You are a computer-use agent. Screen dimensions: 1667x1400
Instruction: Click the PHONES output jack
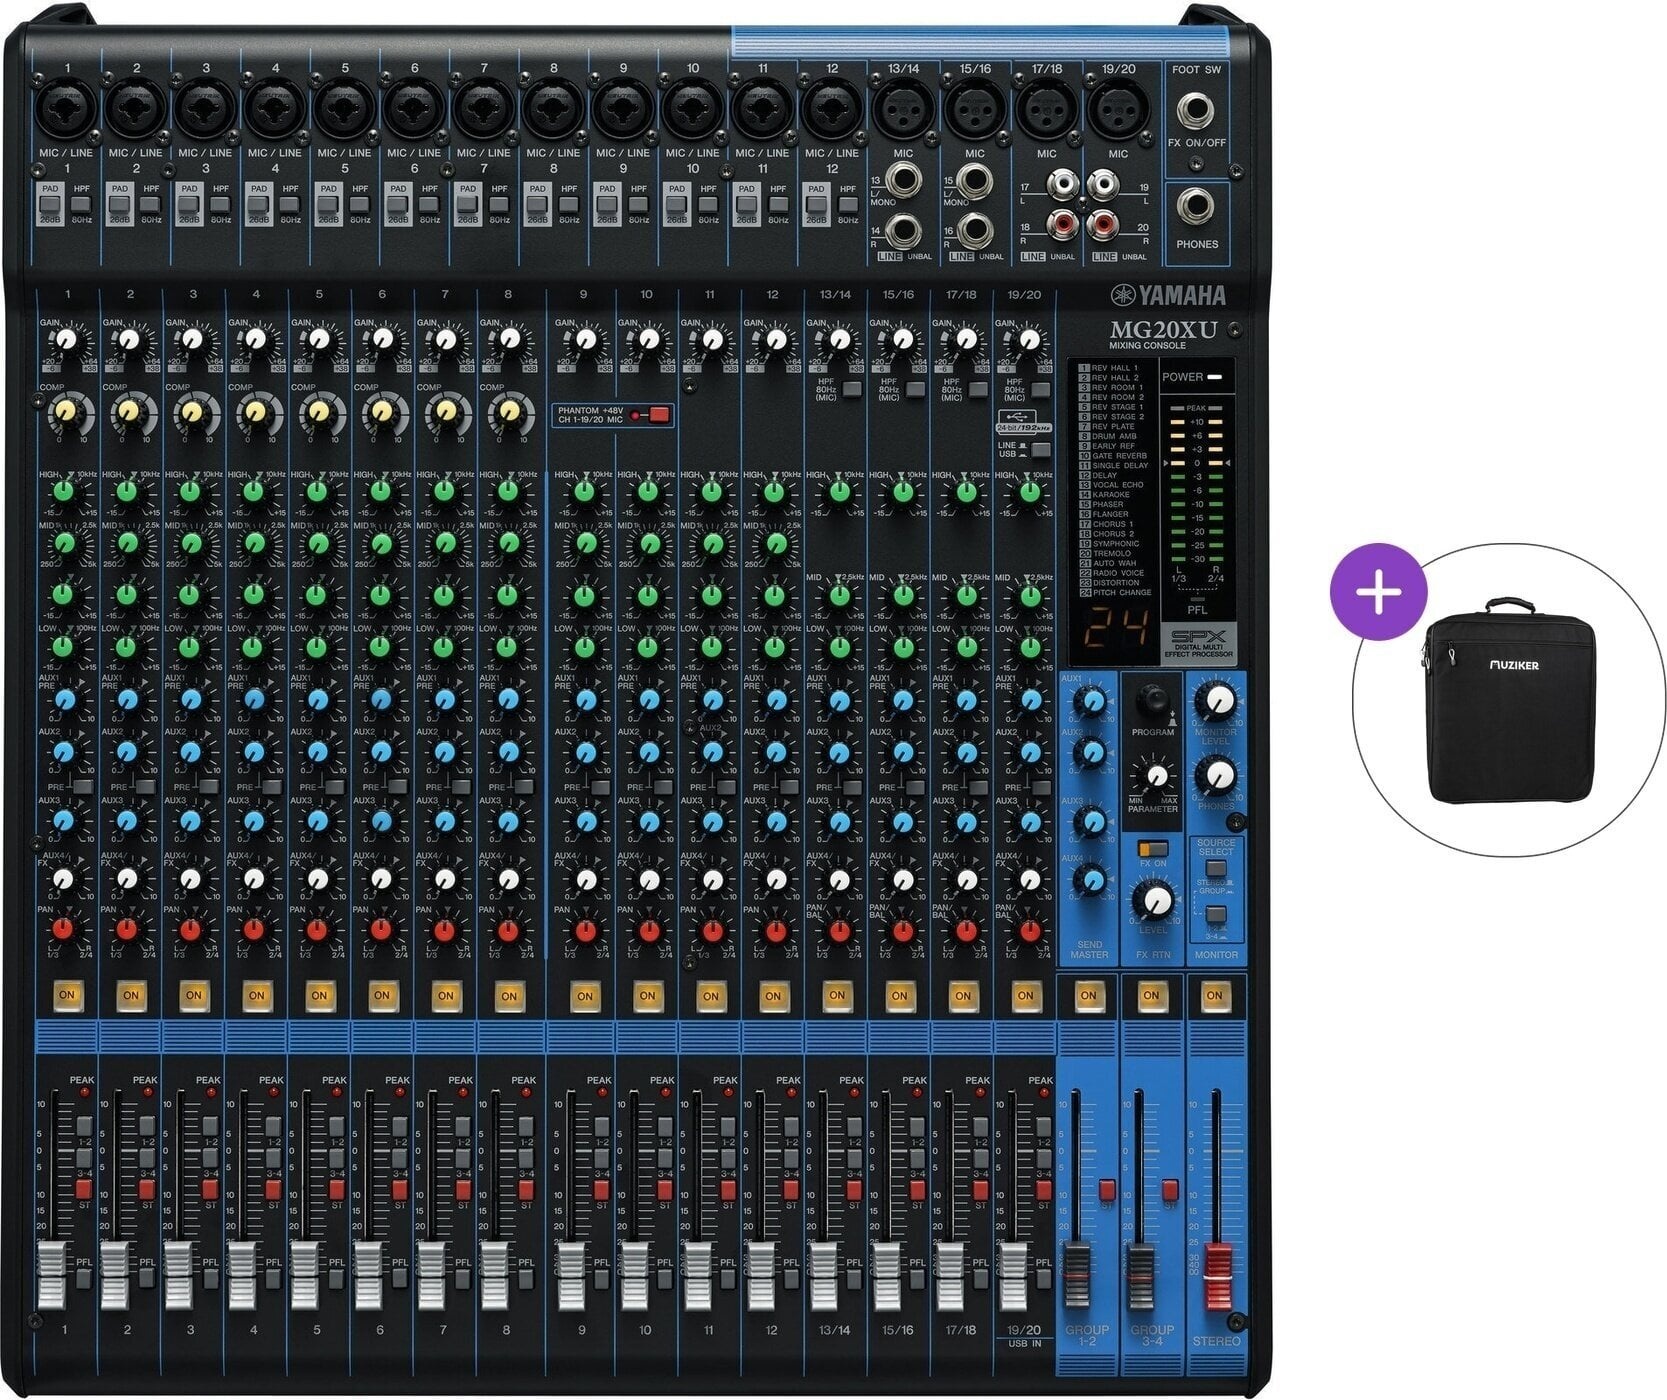tap(1196, 208)
